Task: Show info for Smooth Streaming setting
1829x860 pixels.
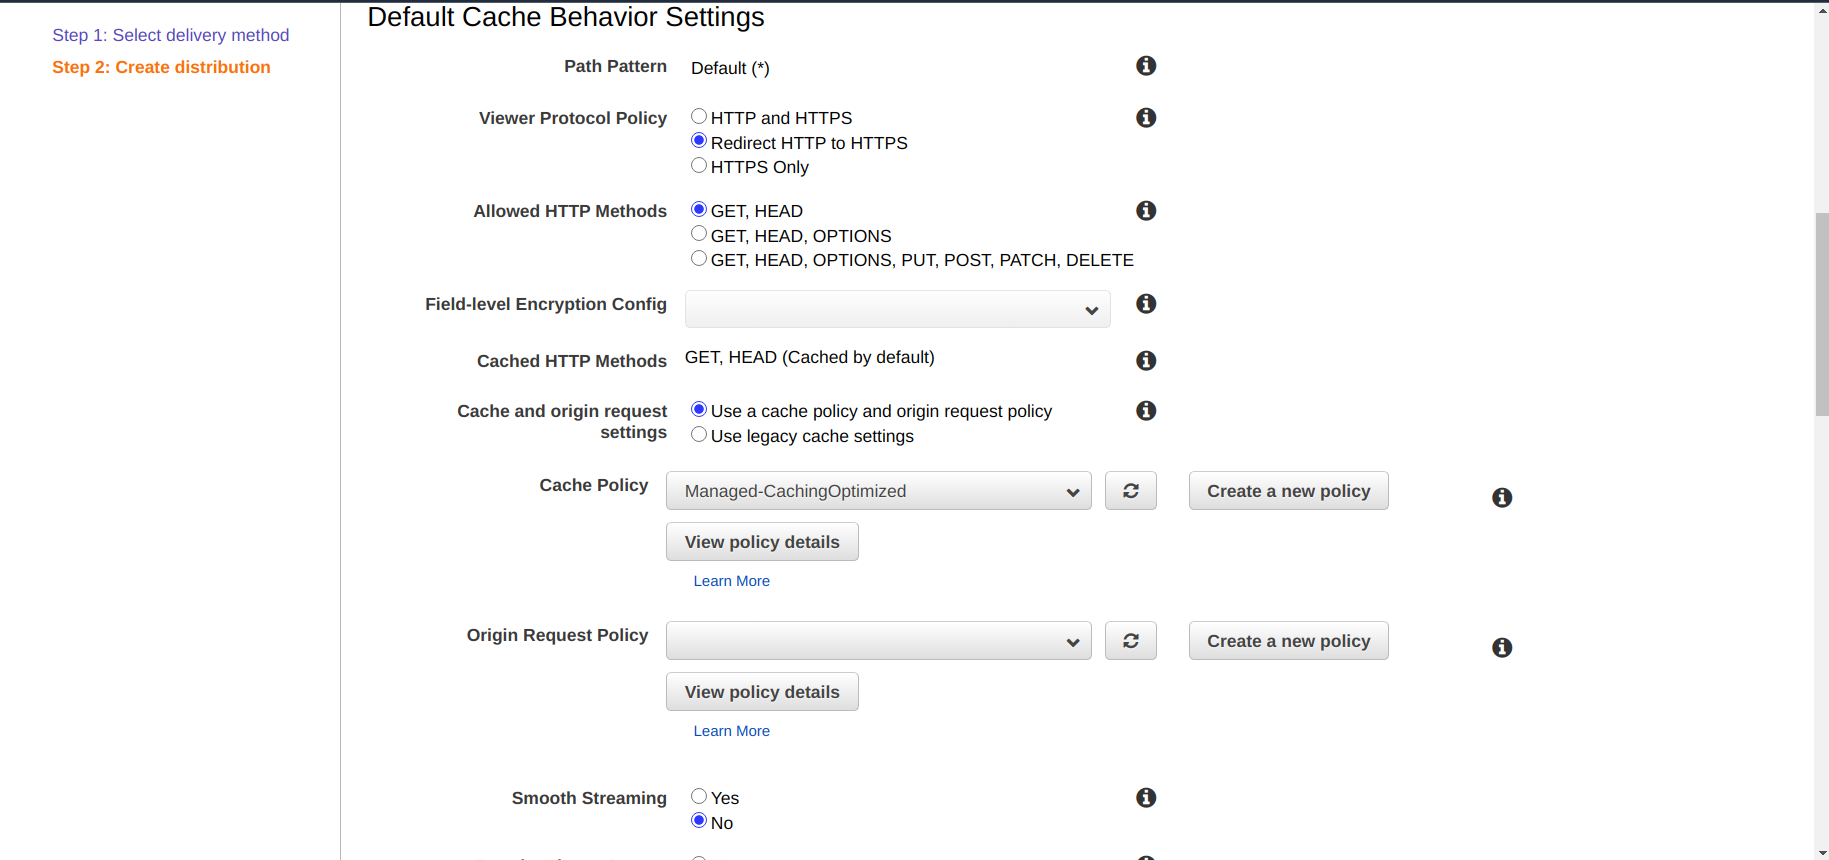Action: click(x=1146, y=798)
